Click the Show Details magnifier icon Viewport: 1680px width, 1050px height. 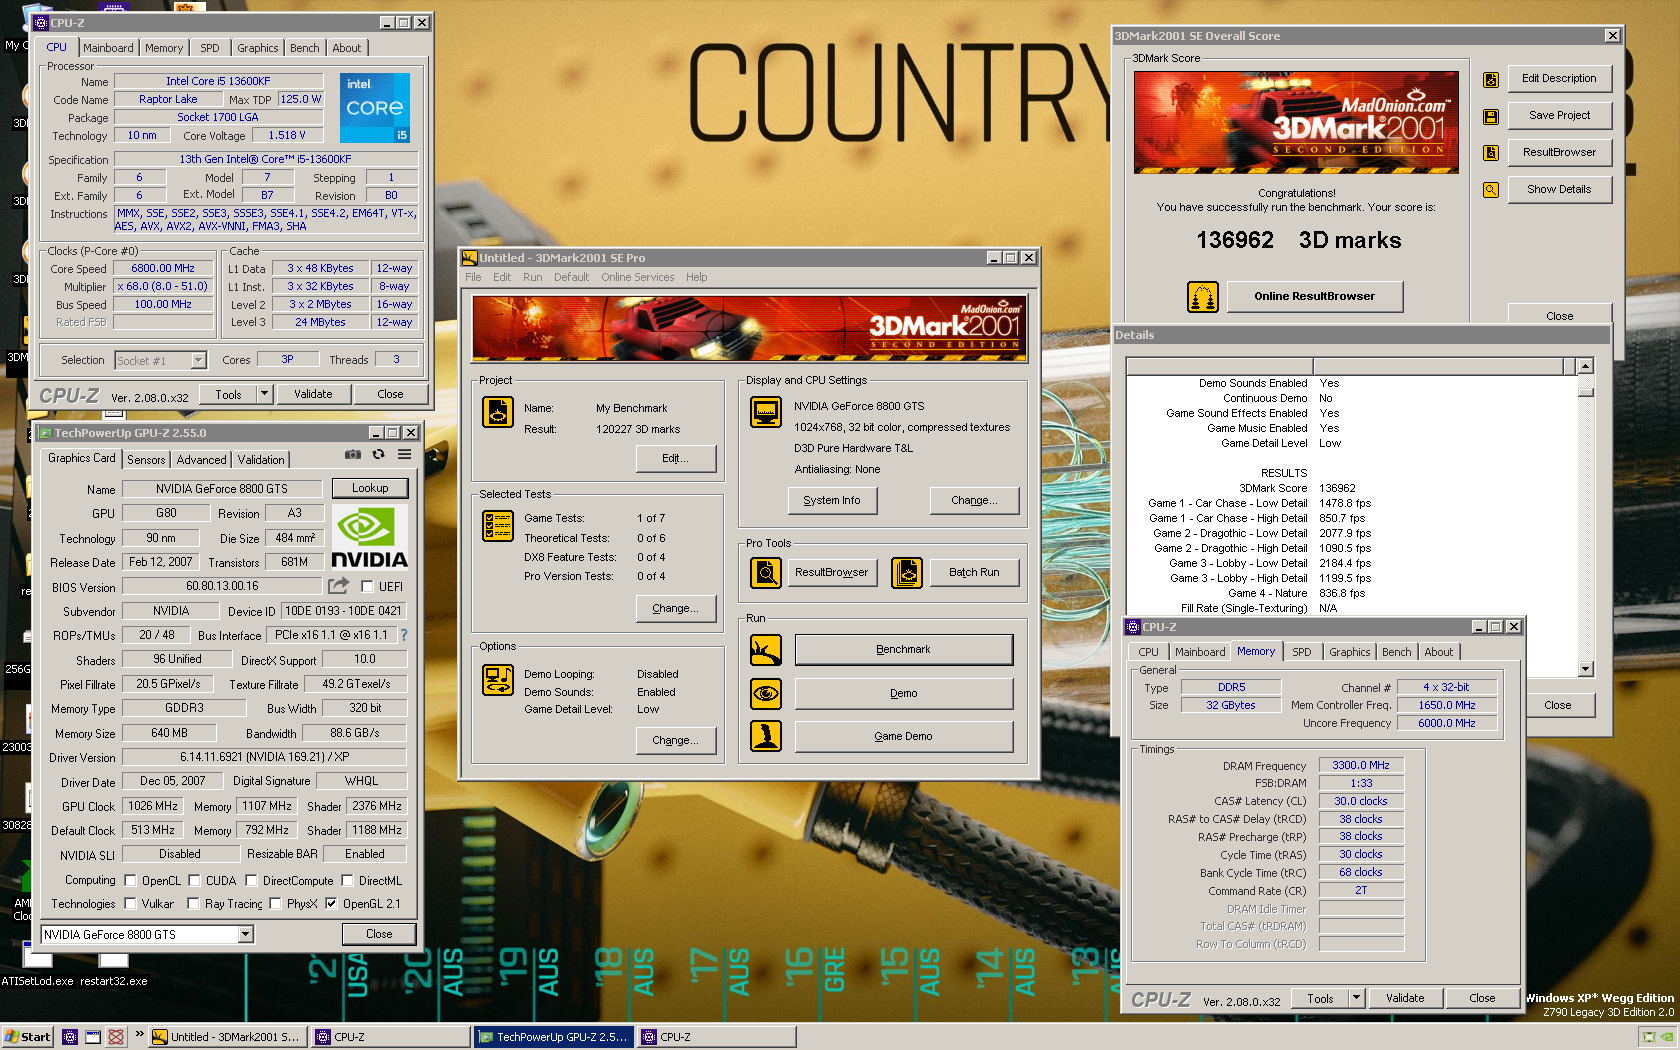[1491, 190]
